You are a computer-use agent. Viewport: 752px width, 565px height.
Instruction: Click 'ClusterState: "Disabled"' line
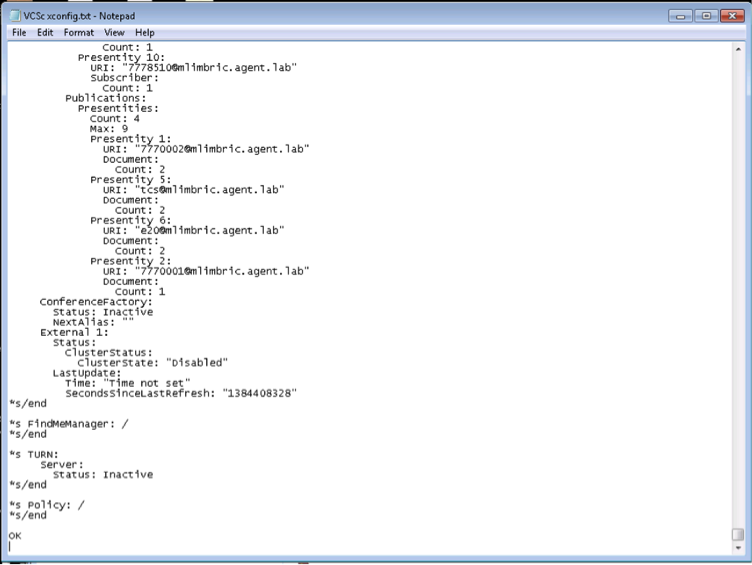tap(153, 363)
